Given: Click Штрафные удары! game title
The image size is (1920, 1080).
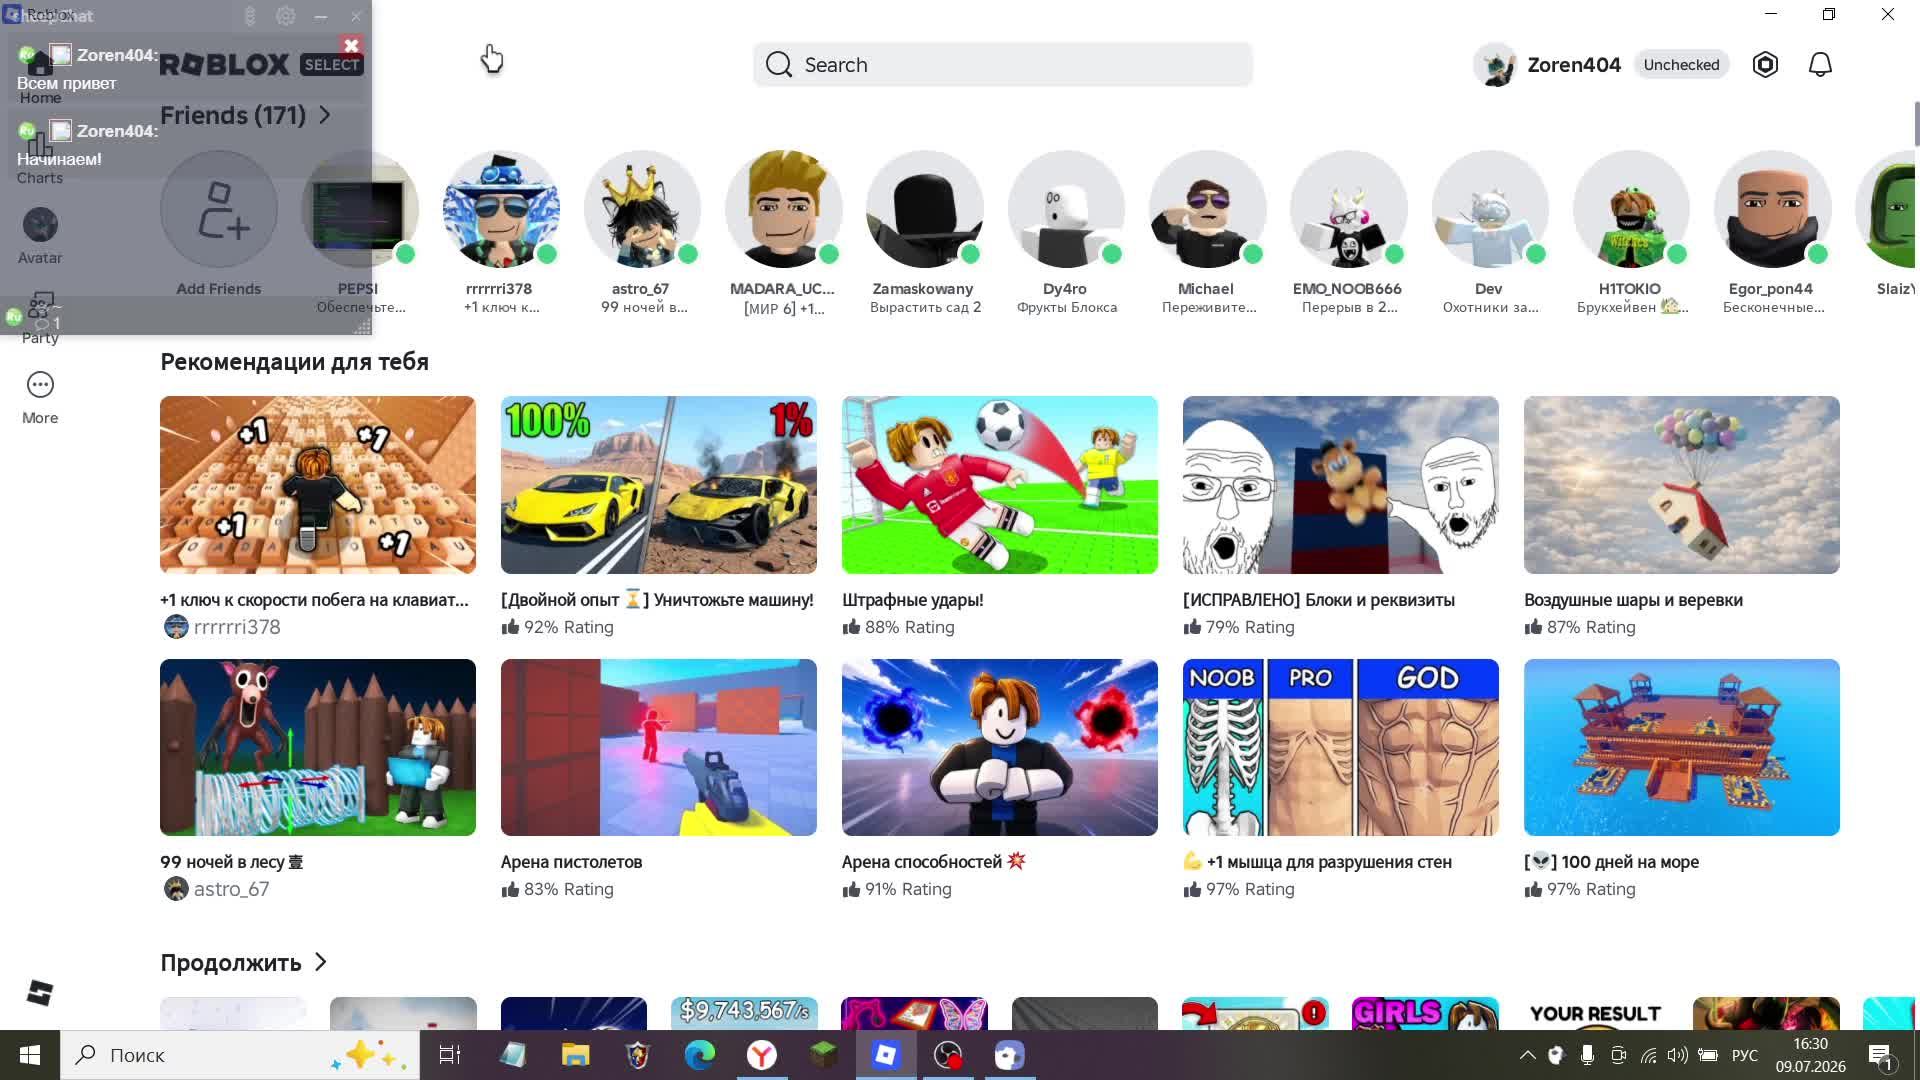Looking at the screenshot, I should [x=913, y=600].
